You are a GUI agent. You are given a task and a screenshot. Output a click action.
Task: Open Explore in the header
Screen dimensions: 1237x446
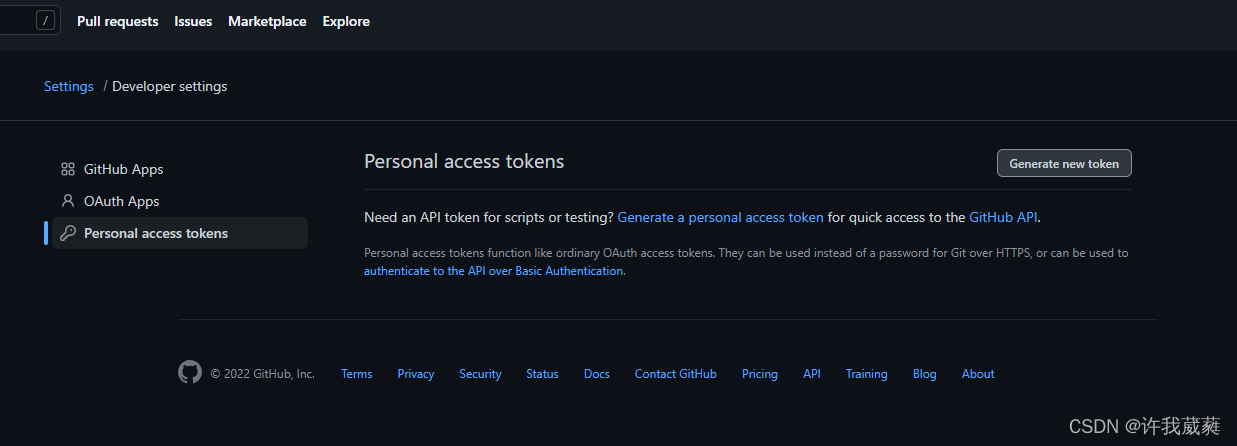346,21
